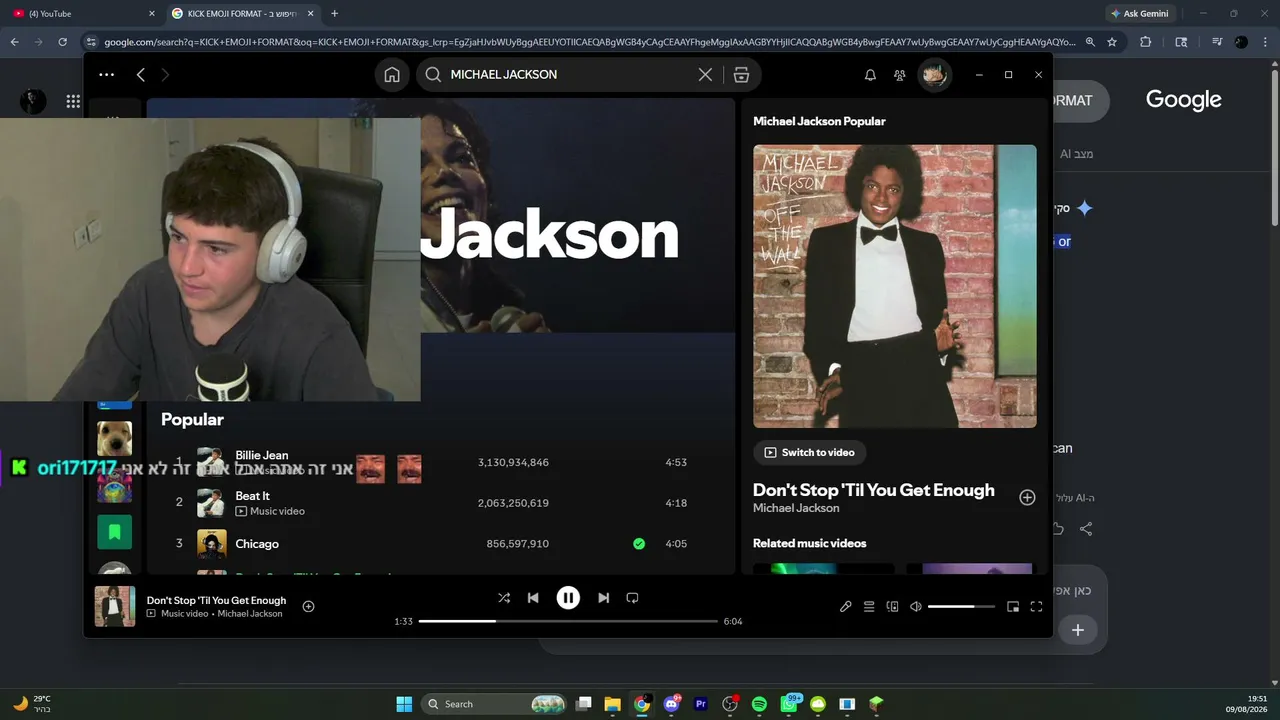Open the Spotify three-dots menu
1280x720 pixels.
pyautogui.click(x=107, y=75)
